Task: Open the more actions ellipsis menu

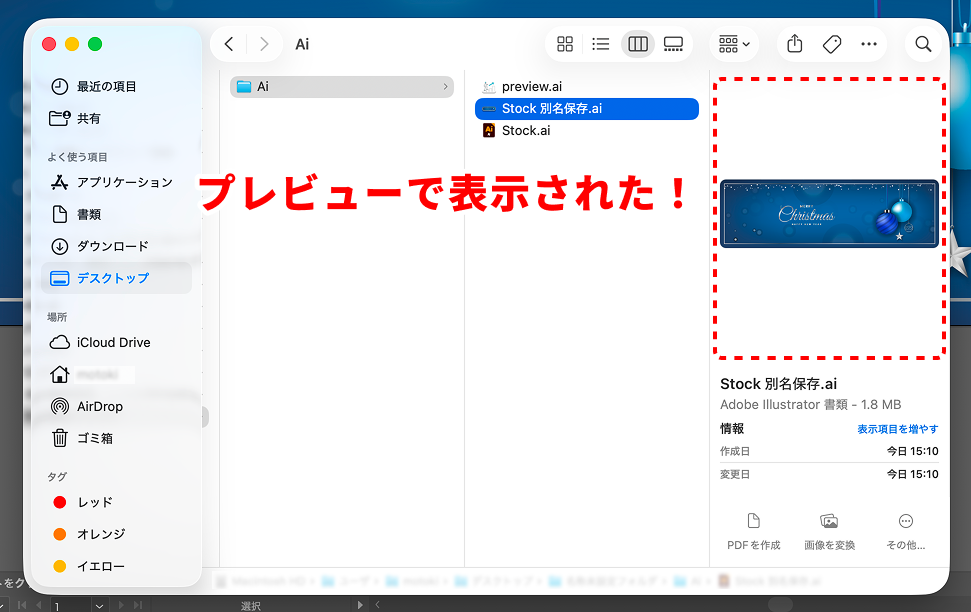Action: 869,44
